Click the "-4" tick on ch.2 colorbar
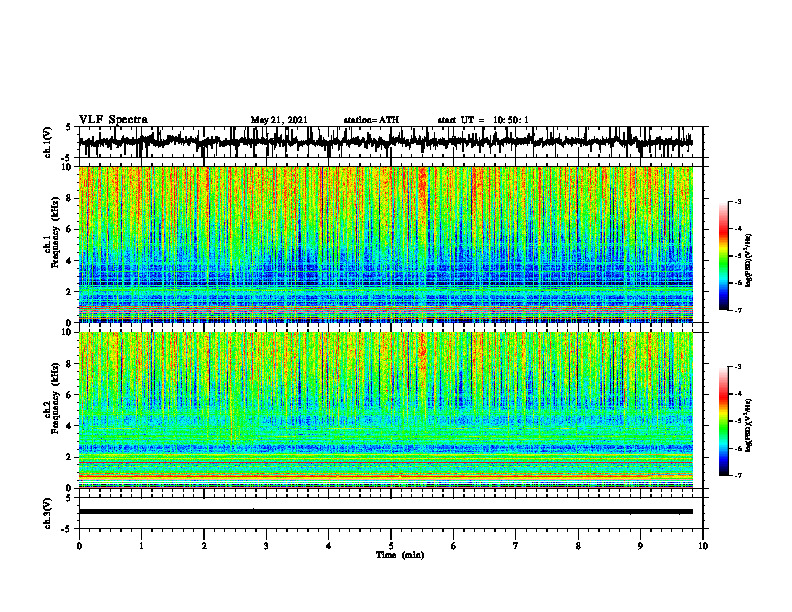This screenshot has height=612, width=792. click(738, 394)
